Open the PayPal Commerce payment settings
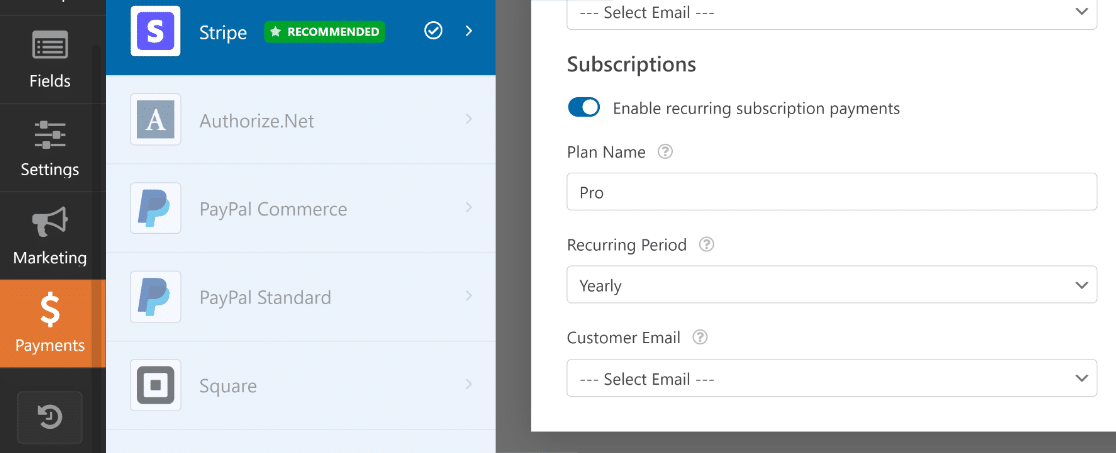1116x453 pixels. (300, 208)
